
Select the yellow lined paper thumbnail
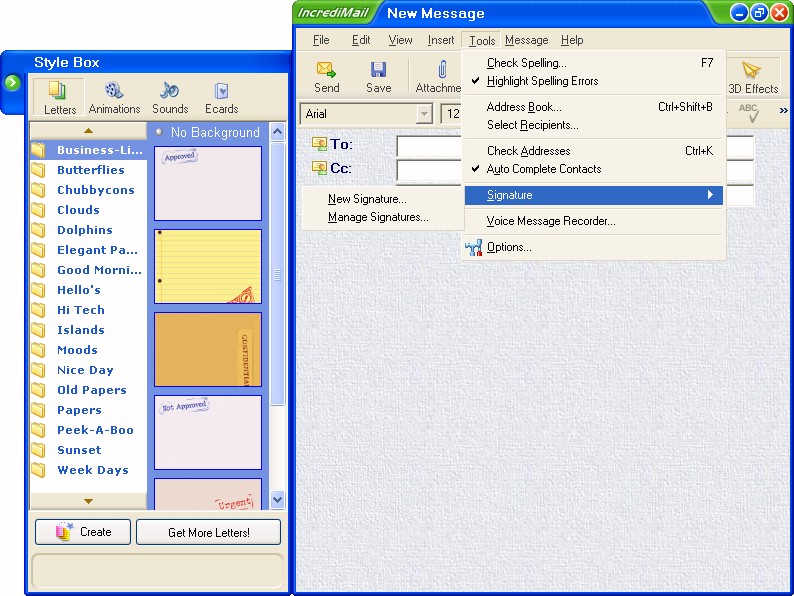pyautogui.click(x=208, y=266)
